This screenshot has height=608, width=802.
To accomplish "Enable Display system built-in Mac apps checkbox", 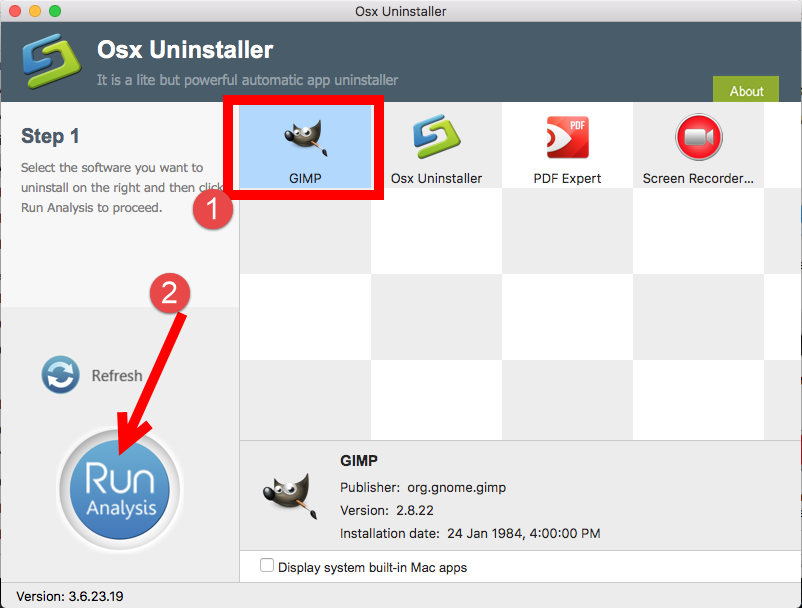I will tap(266, 565).
